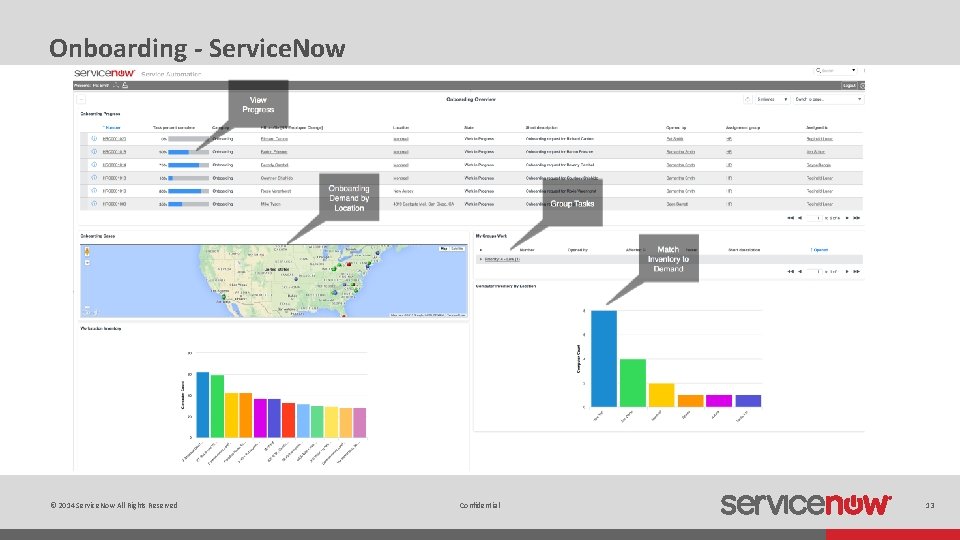Click the red bar in the lower-left chart

(x=288, y=420)
